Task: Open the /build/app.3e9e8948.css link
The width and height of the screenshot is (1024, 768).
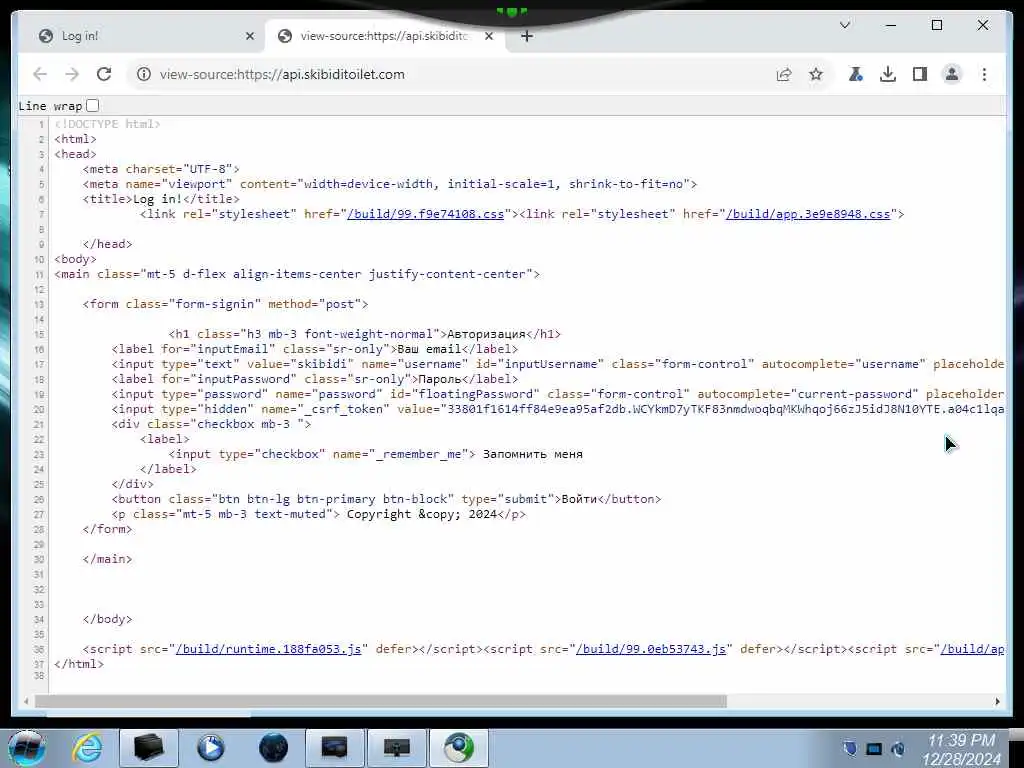Action: (808, 214)
